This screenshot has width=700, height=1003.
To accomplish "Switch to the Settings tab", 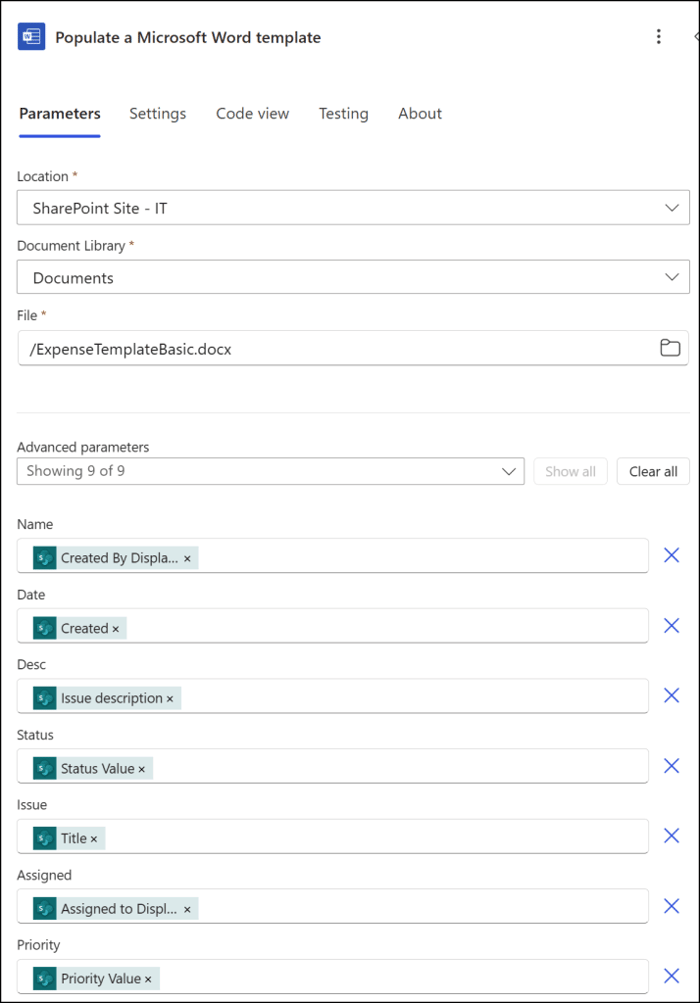I will pos(157,113).
